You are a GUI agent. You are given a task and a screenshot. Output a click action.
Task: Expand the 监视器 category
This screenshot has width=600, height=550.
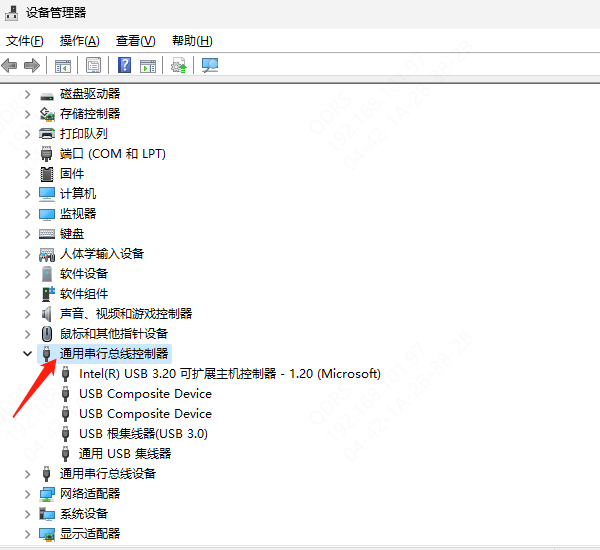(x=28, y=214)
